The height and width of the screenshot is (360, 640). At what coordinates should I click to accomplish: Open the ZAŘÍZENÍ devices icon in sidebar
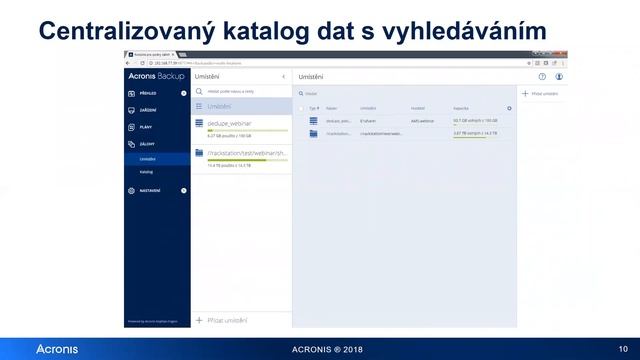[131, 110]
